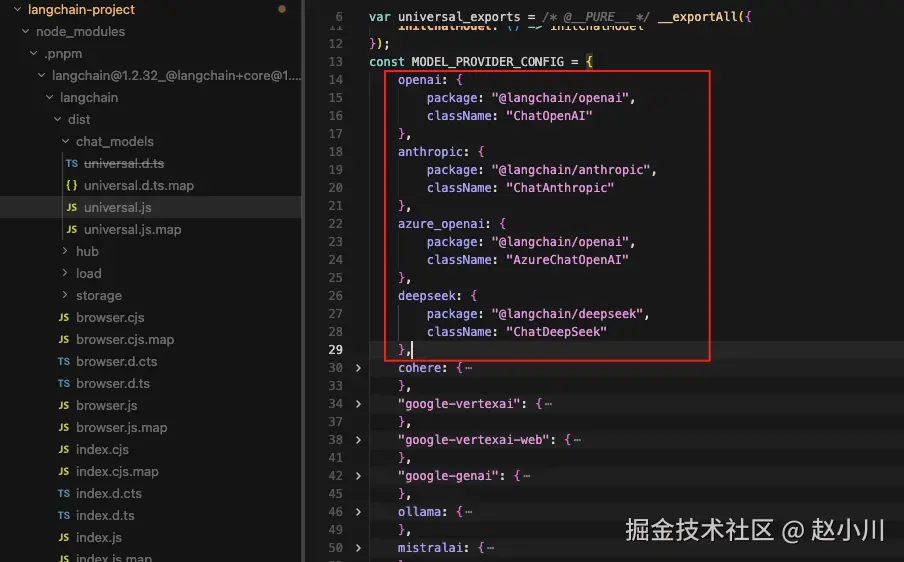Screen dimensions: 904x562
Task: Click "ChatOpenAI" on line 16
Action: (x=549, y=116)
